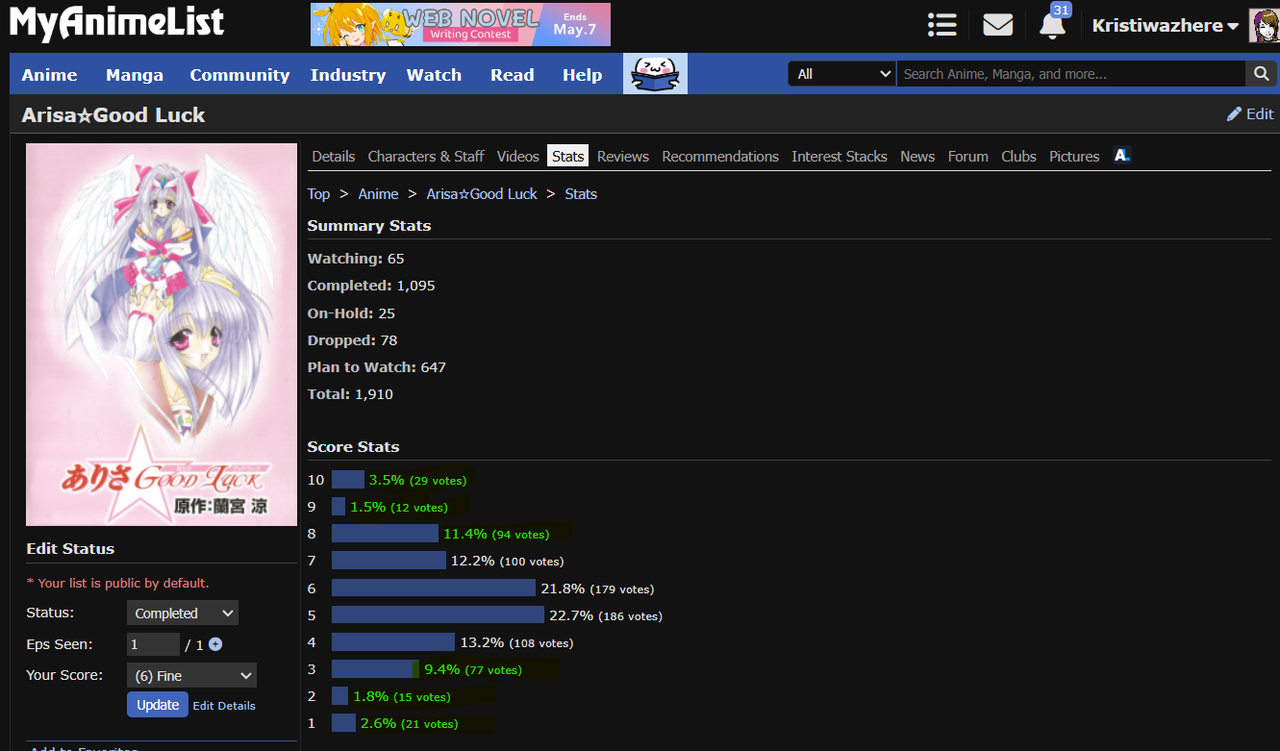Switch to the Clubs tab
This screenshot has height=751, width=1280.
[x=1019, y=156]
